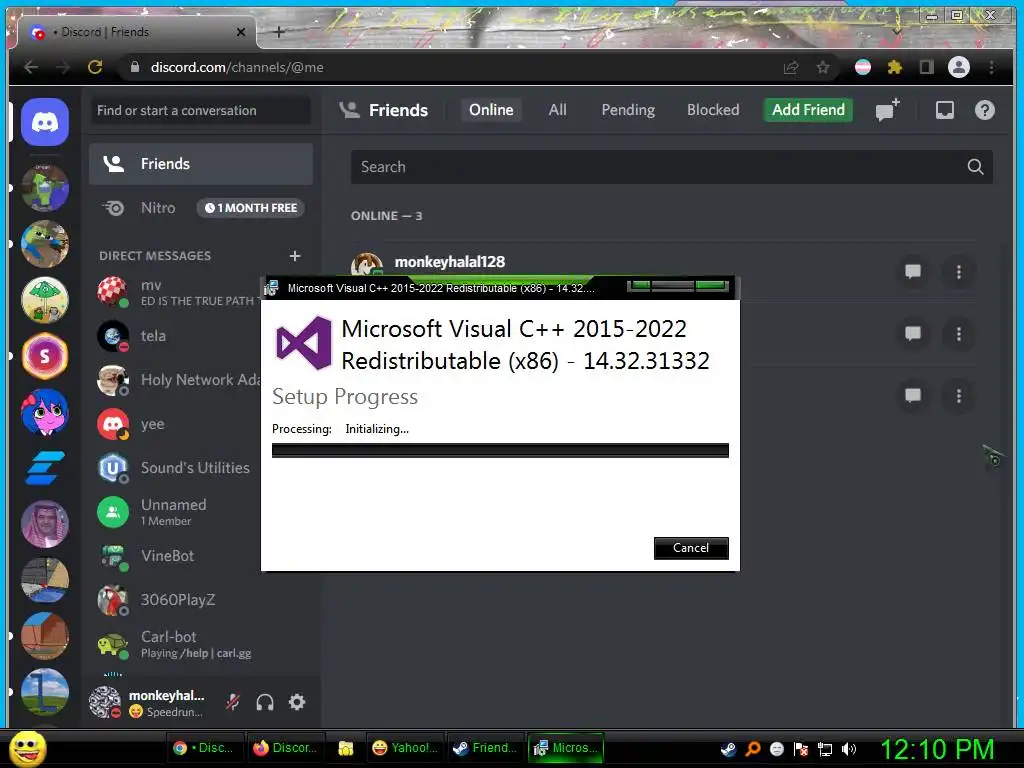Click the share page icon in address bar

click(791, 67)
